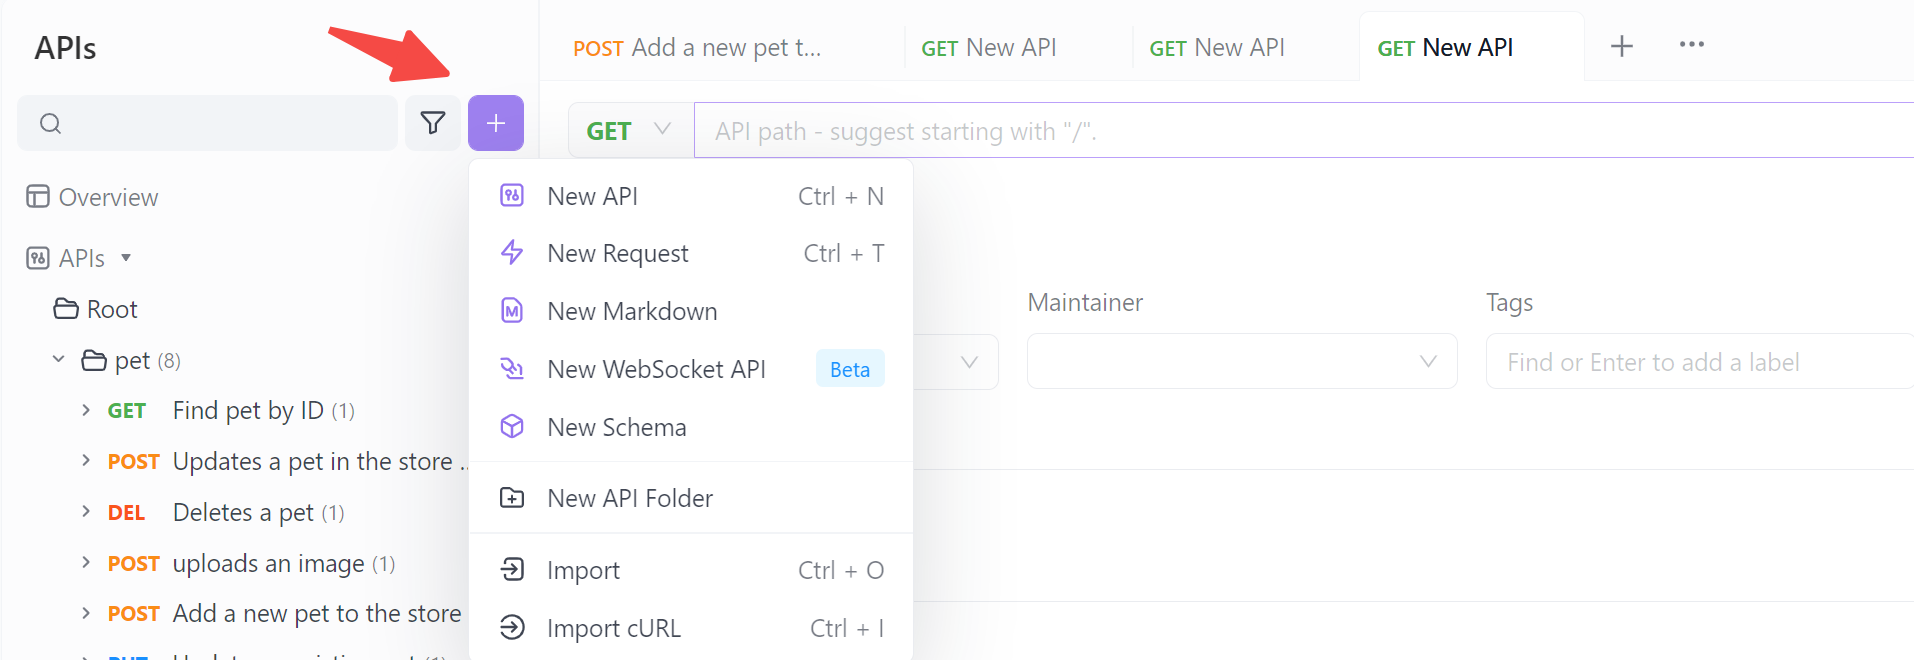Screen dimensions: 1914x660
Task: Click the API path input field
Action: [x=1304, y=131]
